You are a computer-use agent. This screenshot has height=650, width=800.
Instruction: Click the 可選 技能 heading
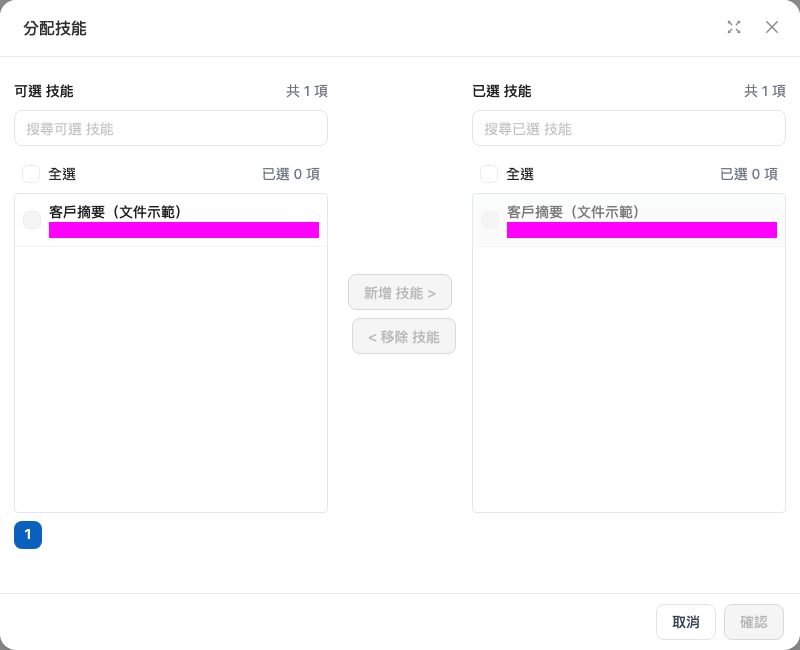coord(44,91)
